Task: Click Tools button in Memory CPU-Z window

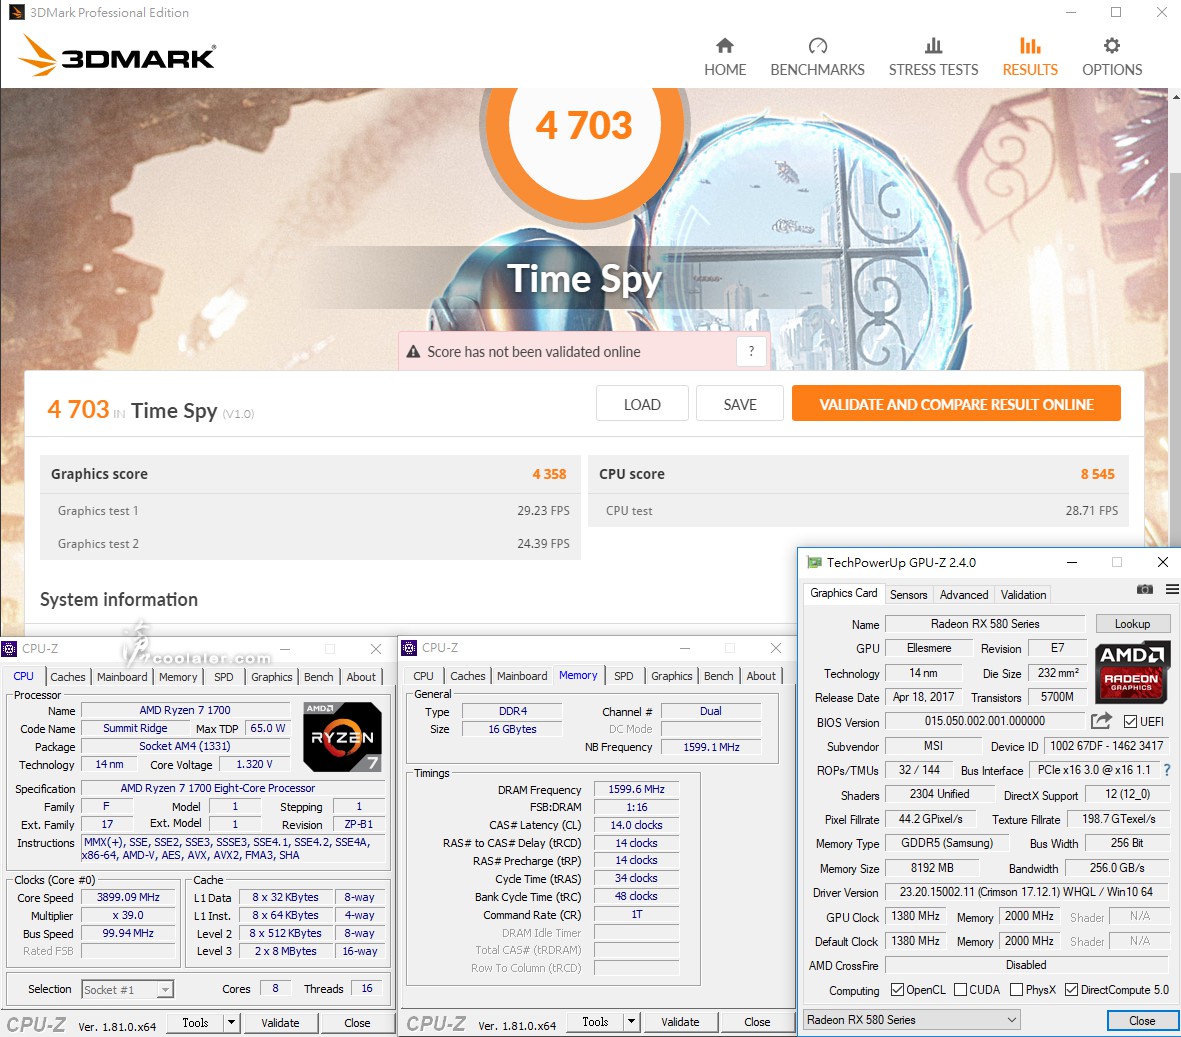Action: (x=595, y=1022)
